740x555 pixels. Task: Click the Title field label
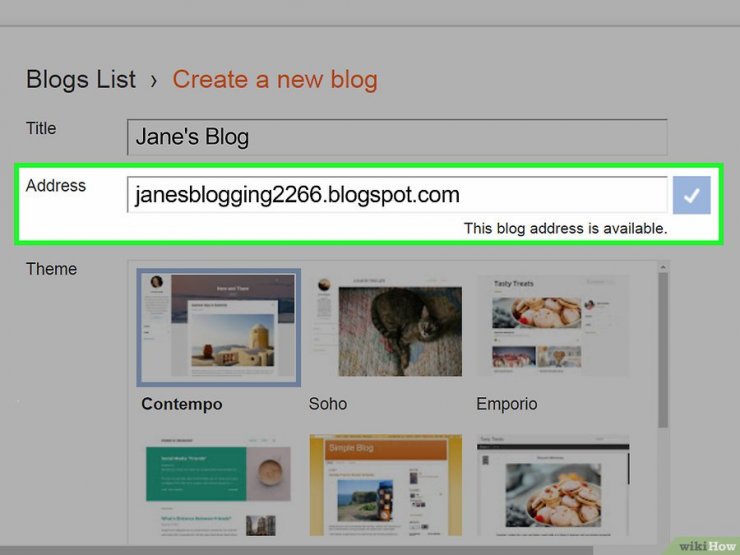point(41,128)
